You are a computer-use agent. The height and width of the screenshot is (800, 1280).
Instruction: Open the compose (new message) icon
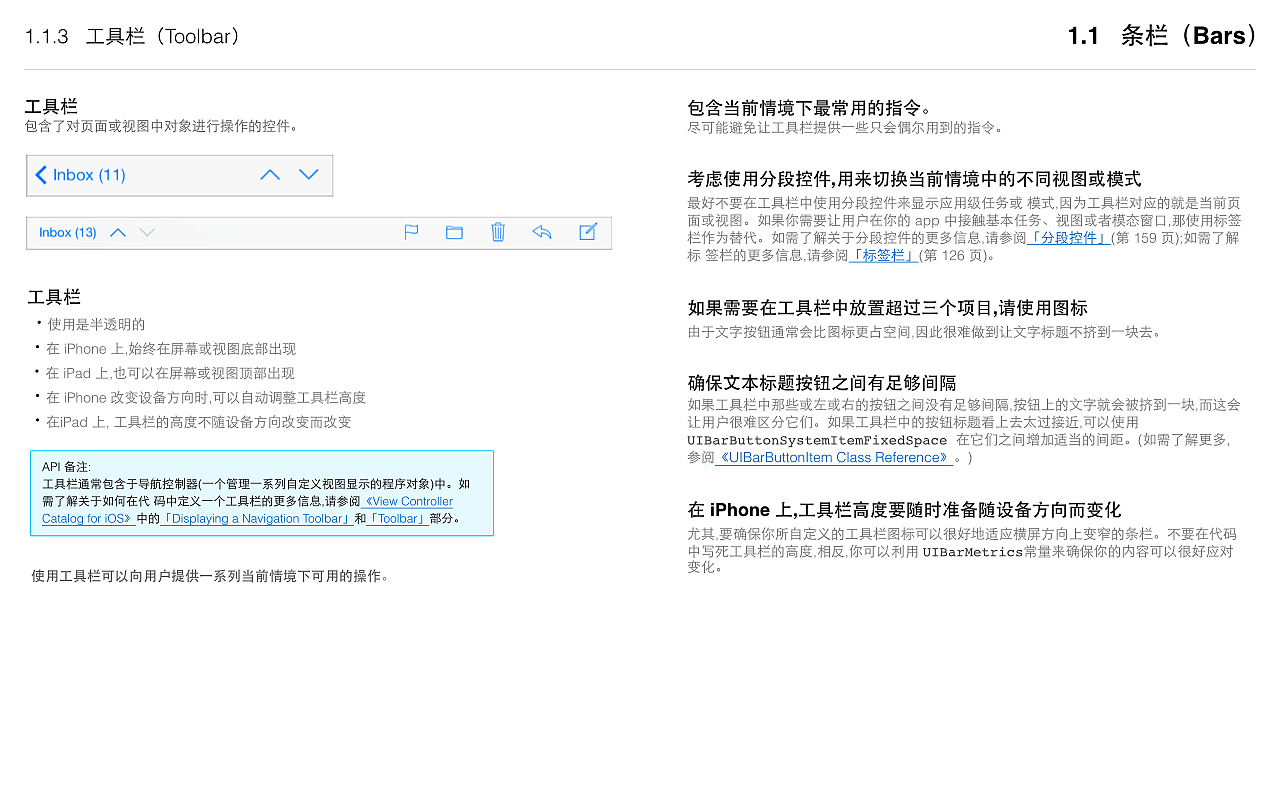tap(587, 231)
